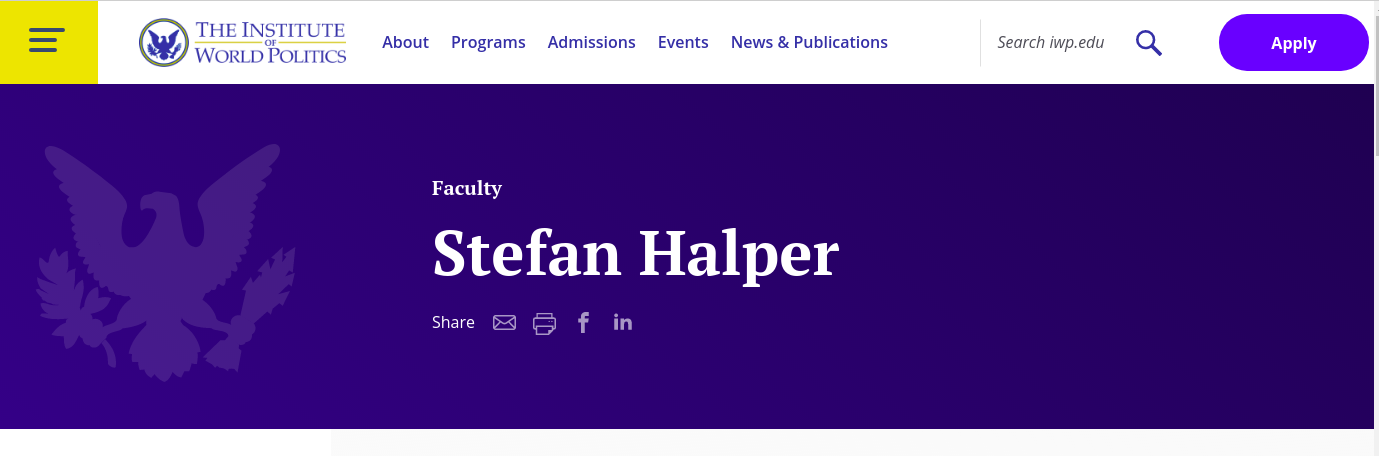1379x456 pixels.
Task: Open News & Publications
Action: click(809, 42)
